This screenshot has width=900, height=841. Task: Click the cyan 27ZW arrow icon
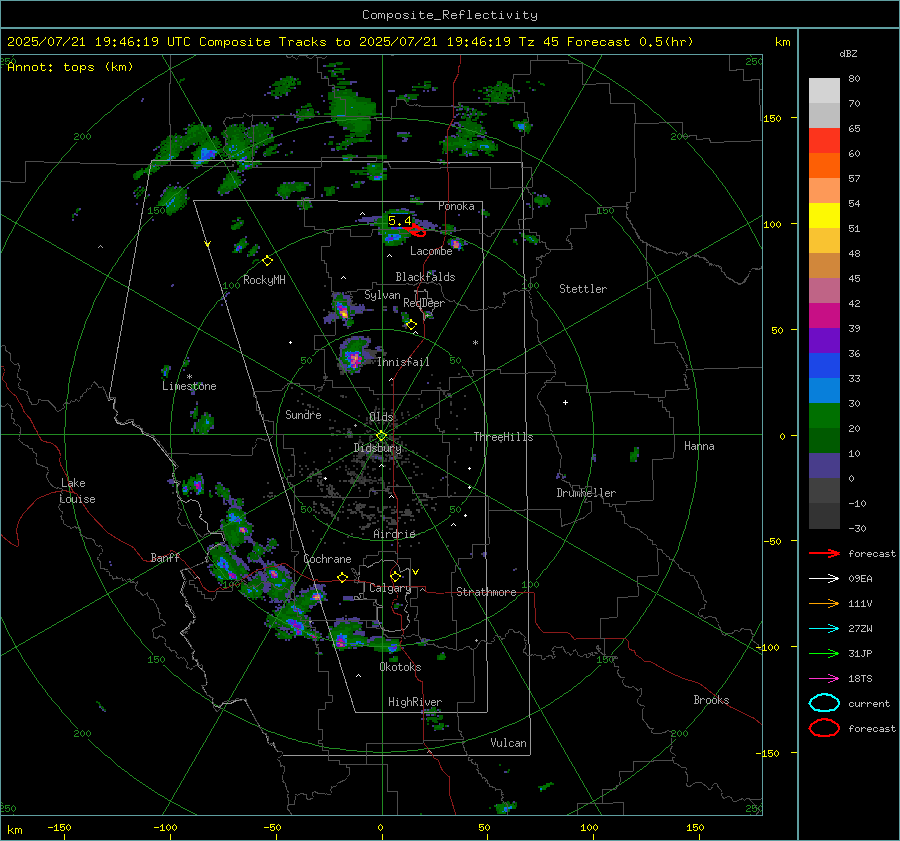[x=824, y=629]
